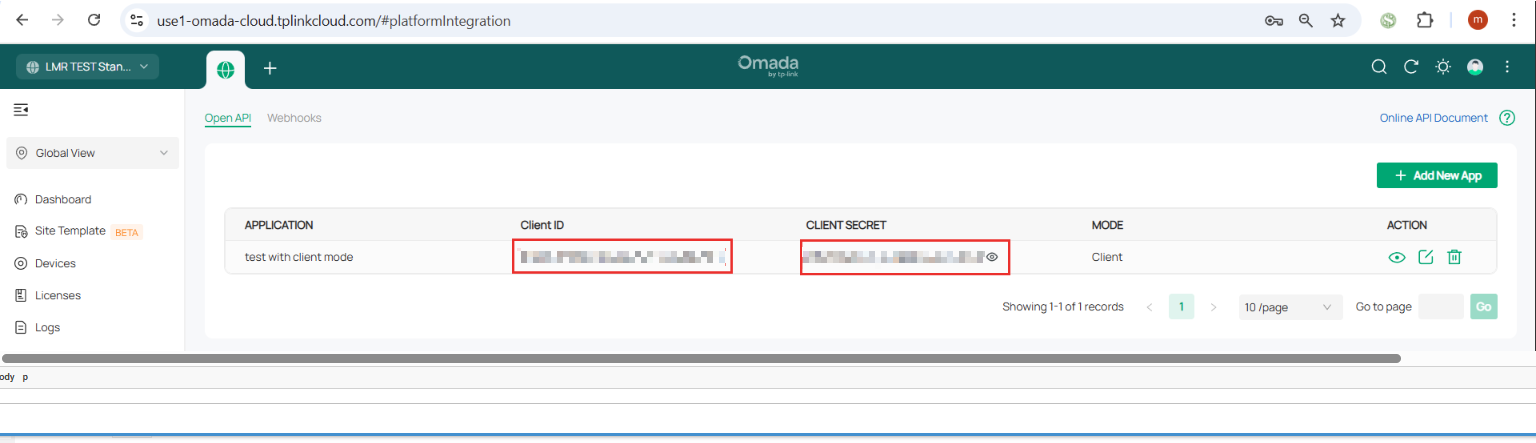1536x443 pixels.
Task: Reload the page with the refresh icon
Action: pyautogui.click(x=94, y=20)
